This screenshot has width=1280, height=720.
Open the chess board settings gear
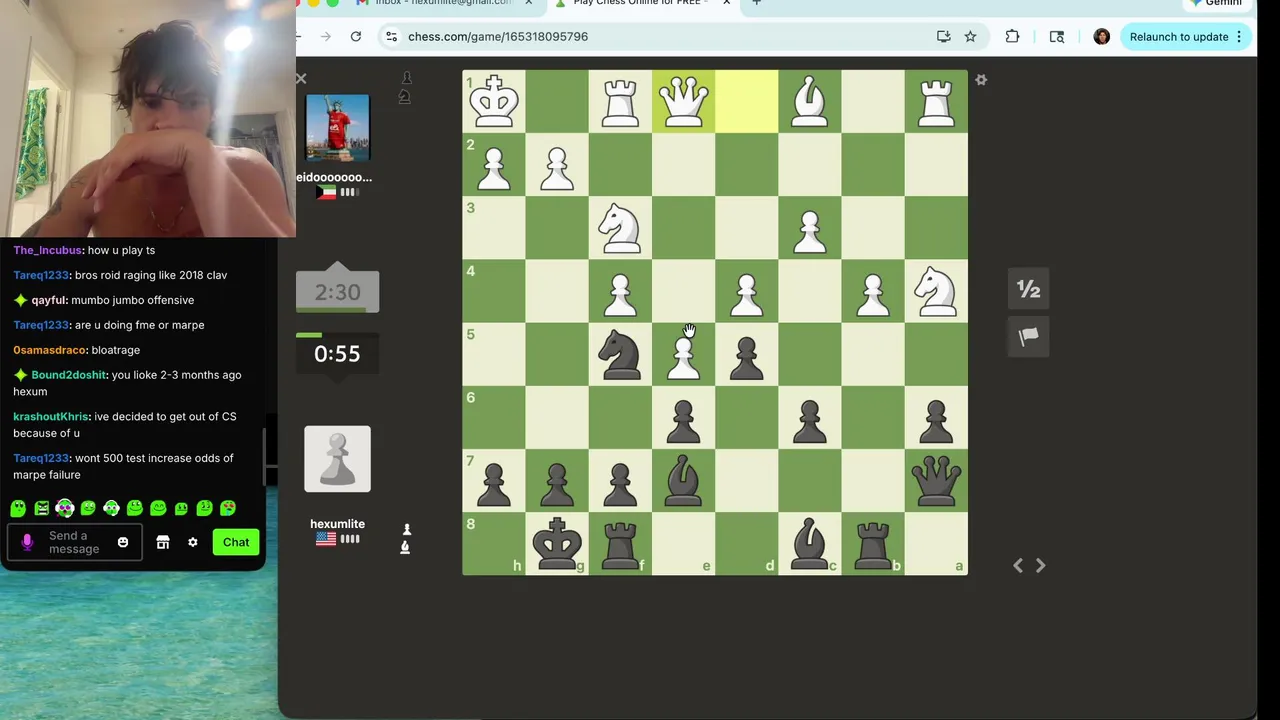(x=981, y=80)
